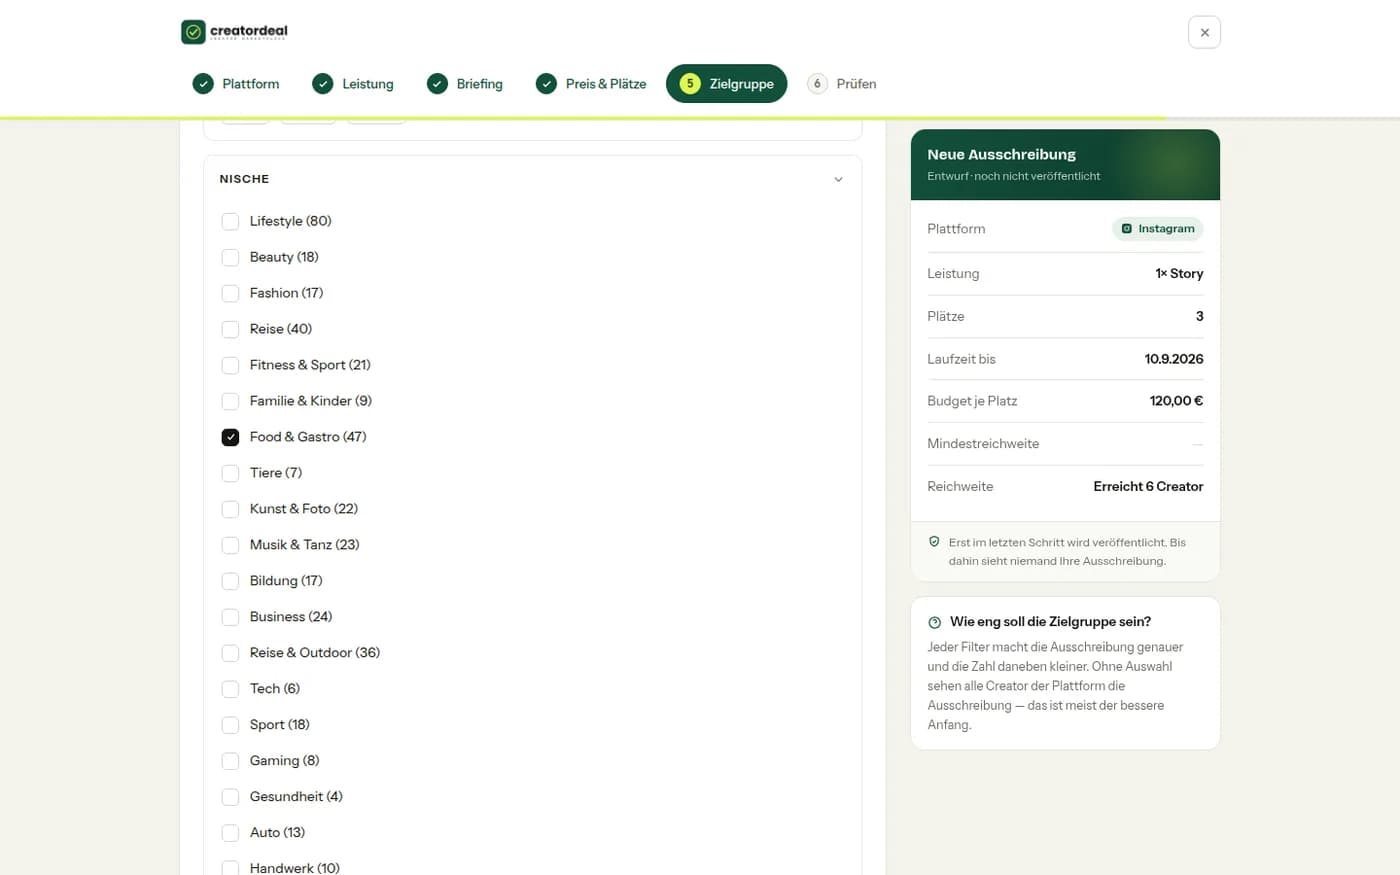Uncheck the Food & Gastro (47) checkbox

[230, 437]
